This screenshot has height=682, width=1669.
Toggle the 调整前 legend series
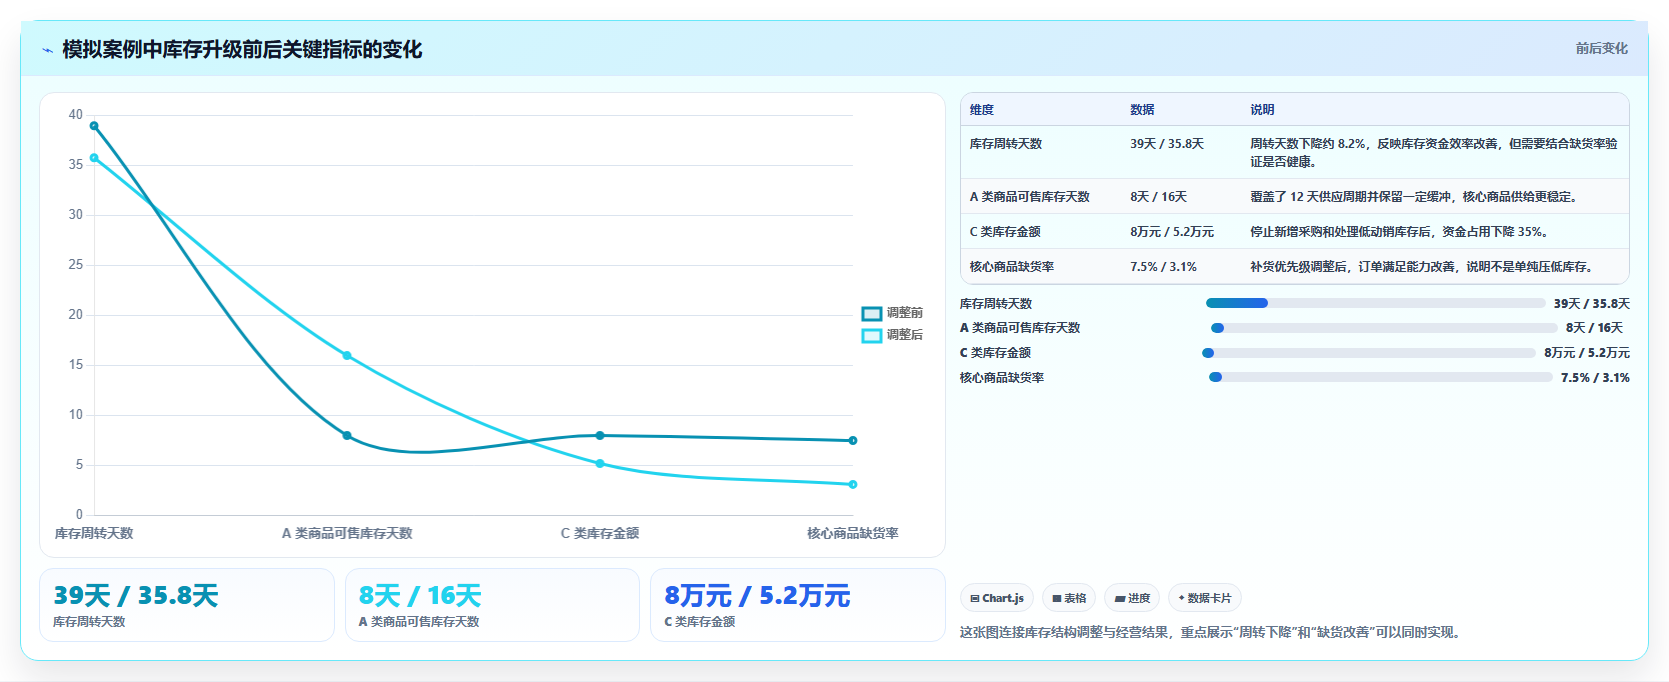892,313
